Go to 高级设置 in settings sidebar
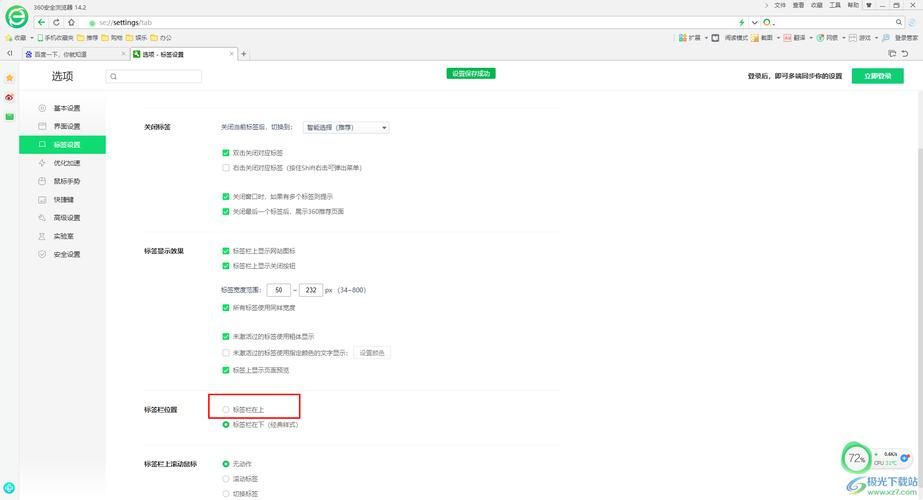Viewport: 923px width, 500px height. coord(66,218)
